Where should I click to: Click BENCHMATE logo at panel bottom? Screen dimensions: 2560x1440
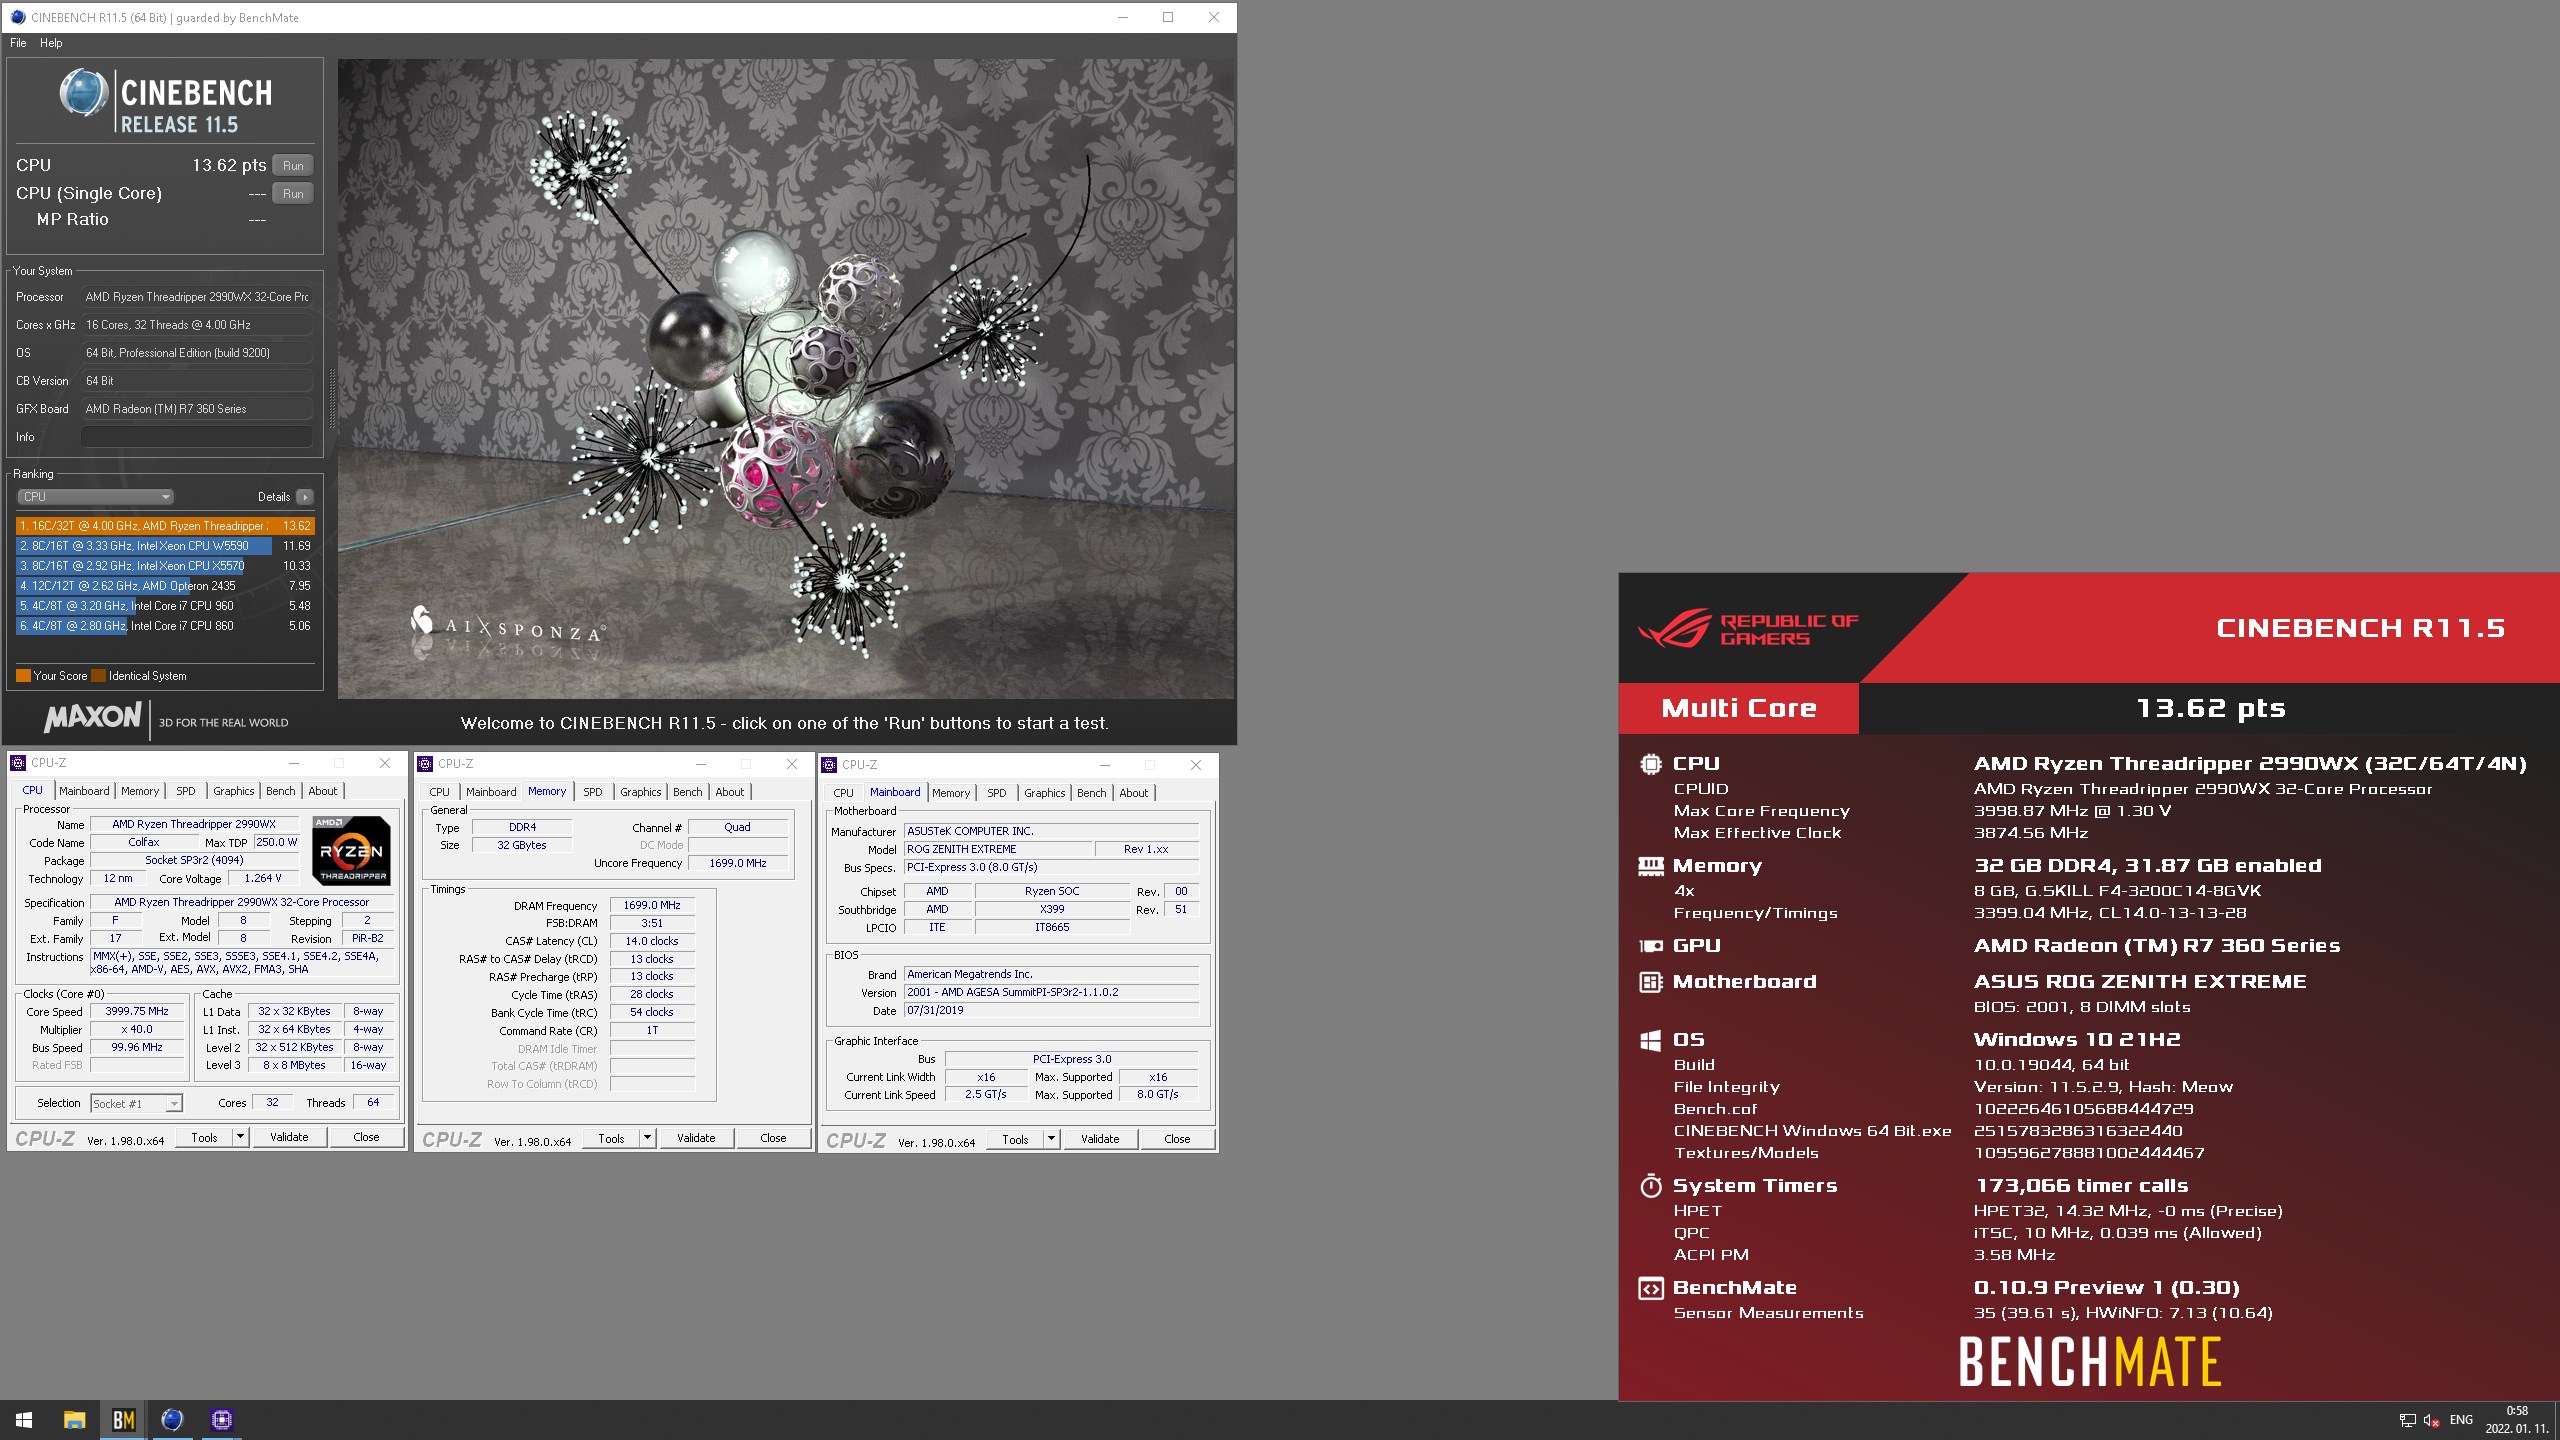[2089, 1362]
